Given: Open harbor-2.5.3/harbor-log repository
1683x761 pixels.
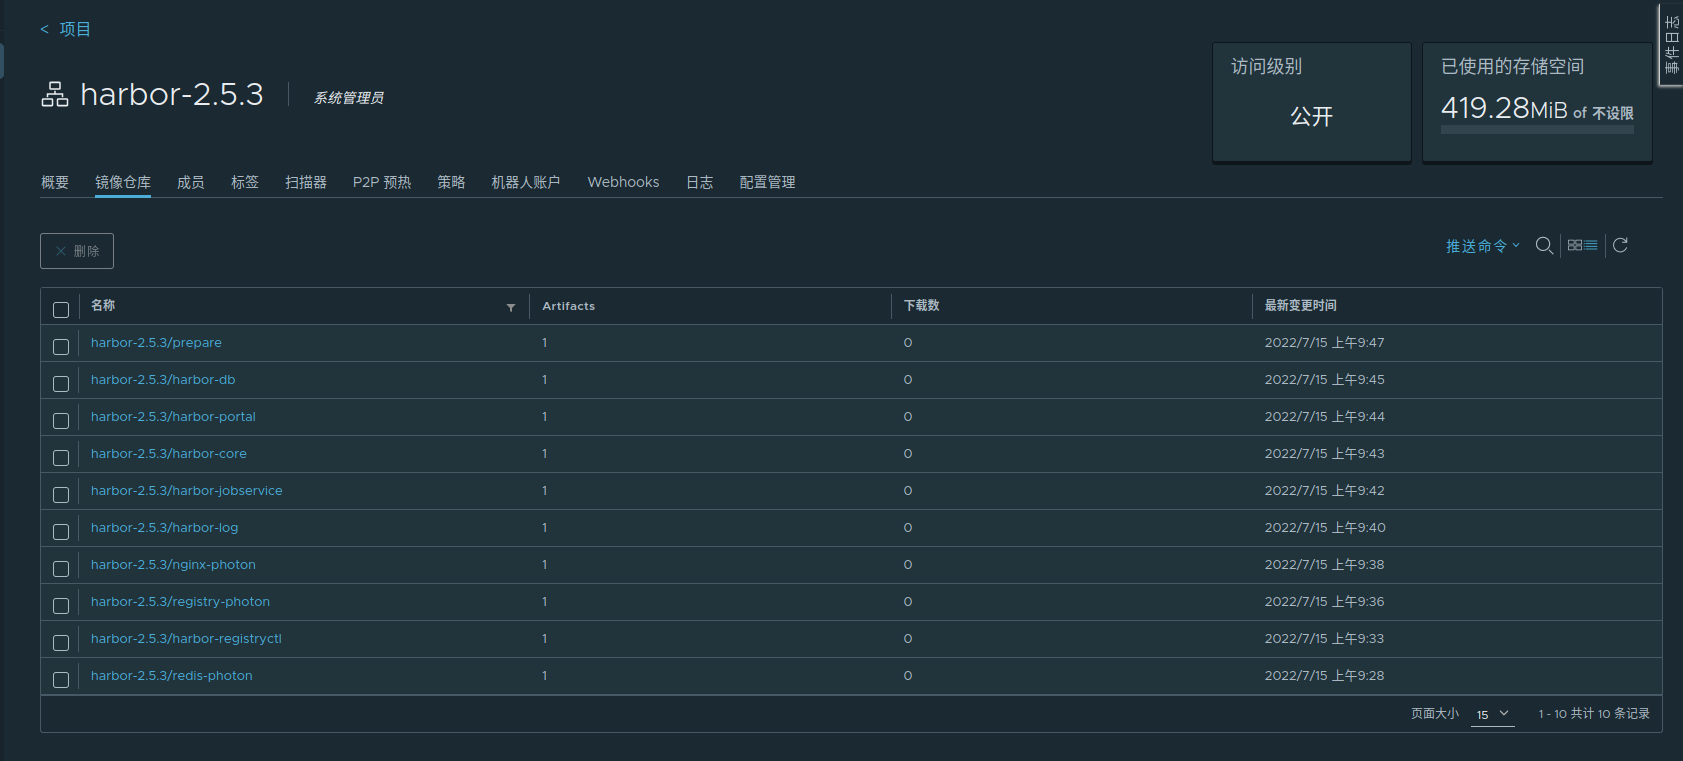Looking at the screenshot, I should point(165,527).
